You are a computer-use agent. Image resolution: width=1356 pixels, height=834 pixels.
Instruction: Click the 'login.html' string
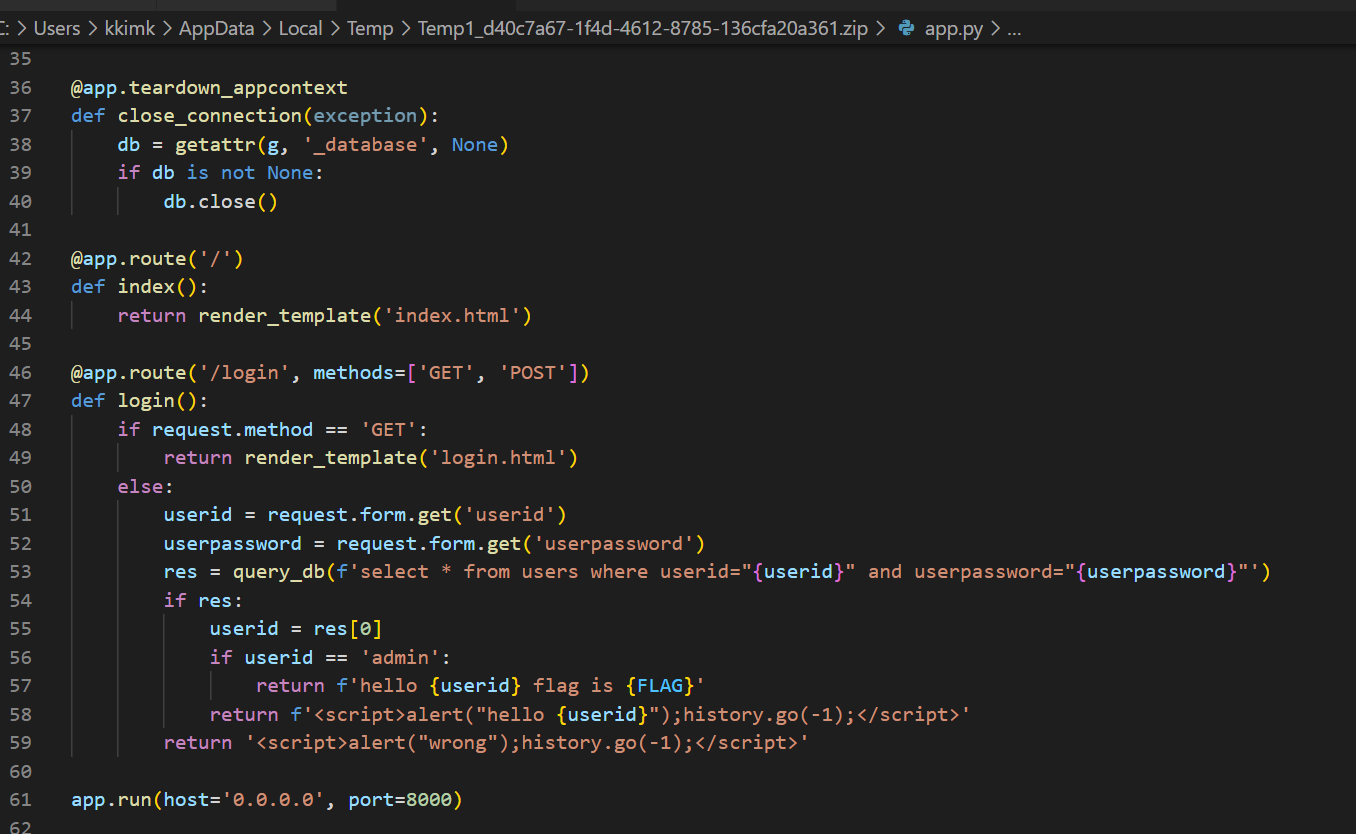click(x=498, y=458)
